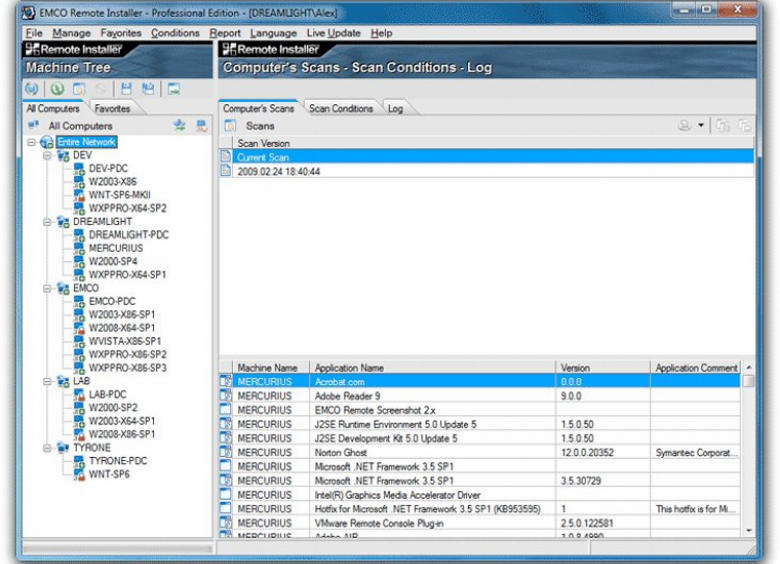
Task: Open the File menu
Action: [34, 33]
